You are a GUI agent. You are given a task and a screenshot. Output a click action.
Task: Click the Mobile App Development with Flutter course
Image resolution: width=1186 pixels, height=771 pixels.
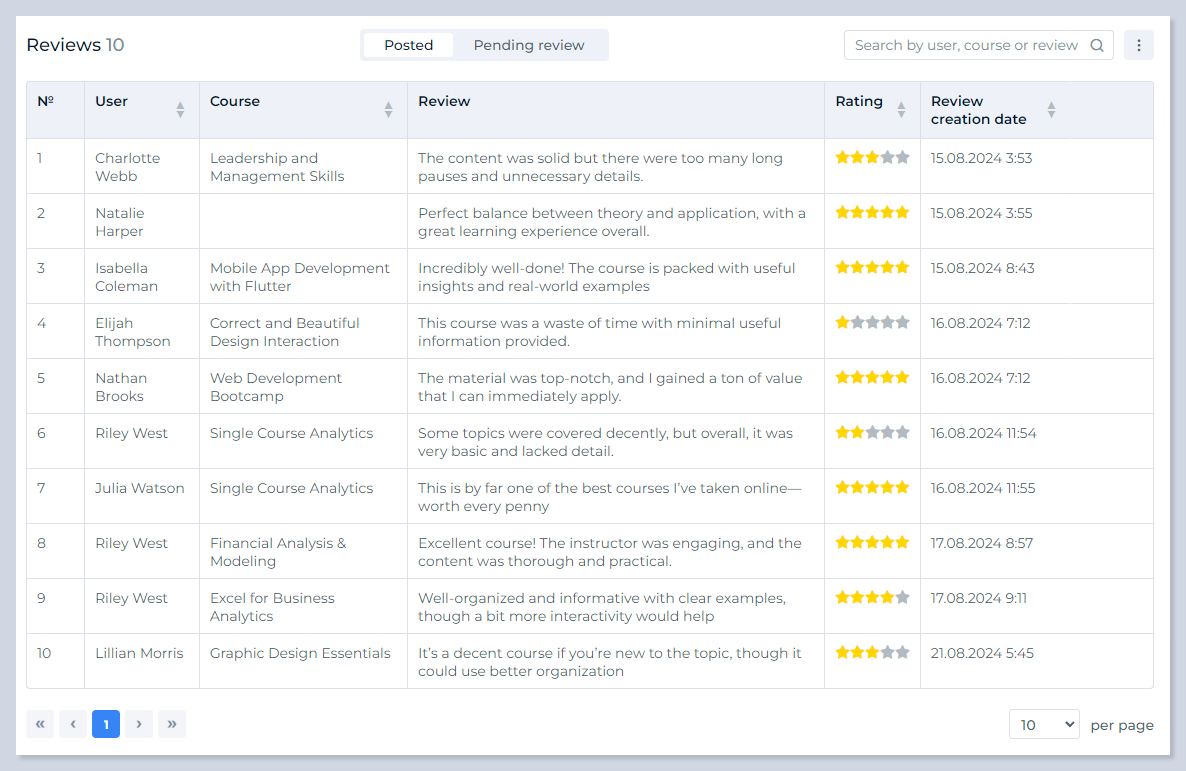299,277
